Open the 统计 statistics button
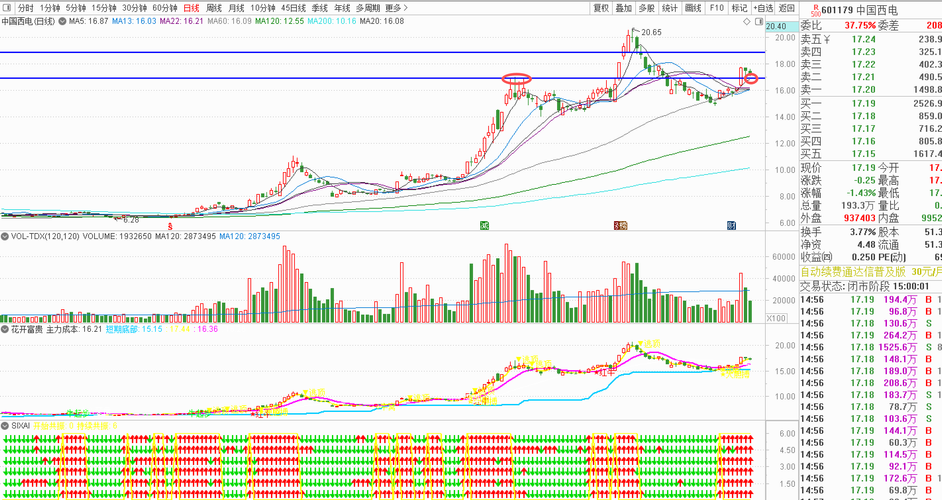This screenshot has height=500, width=942. (669, 8)
